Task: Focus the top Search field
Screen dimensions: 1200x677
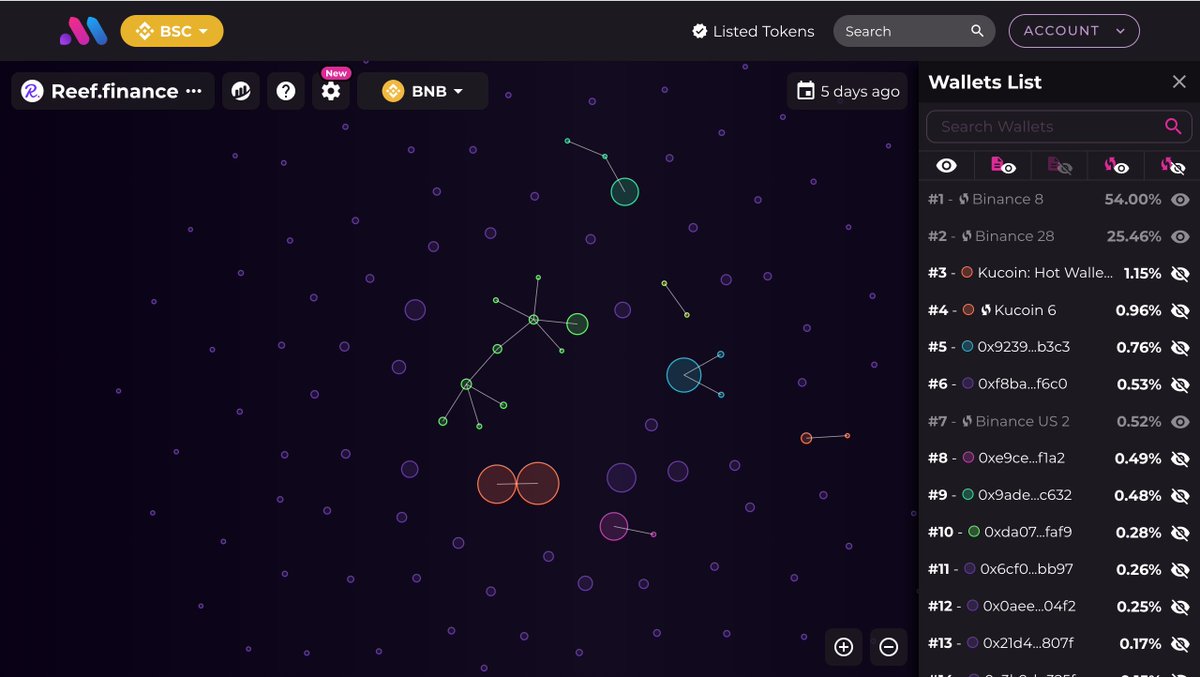Action: point(914,31)
